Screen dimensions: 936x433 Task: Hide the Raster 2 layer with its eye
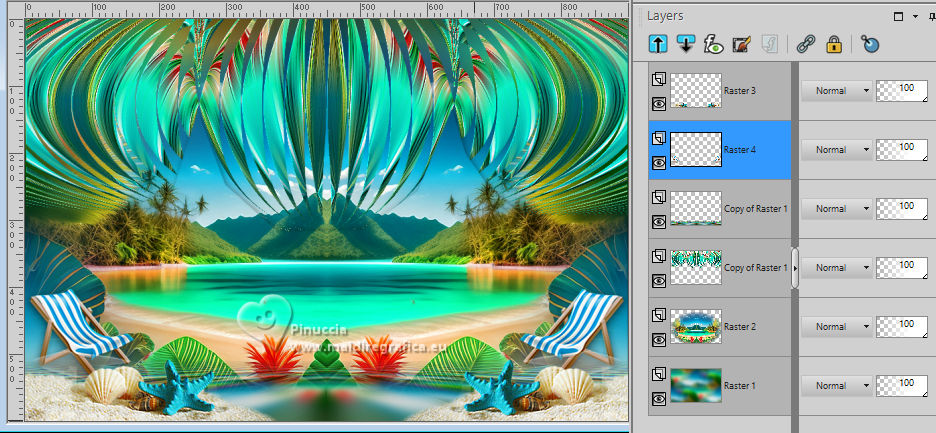(x=658, y=340)
